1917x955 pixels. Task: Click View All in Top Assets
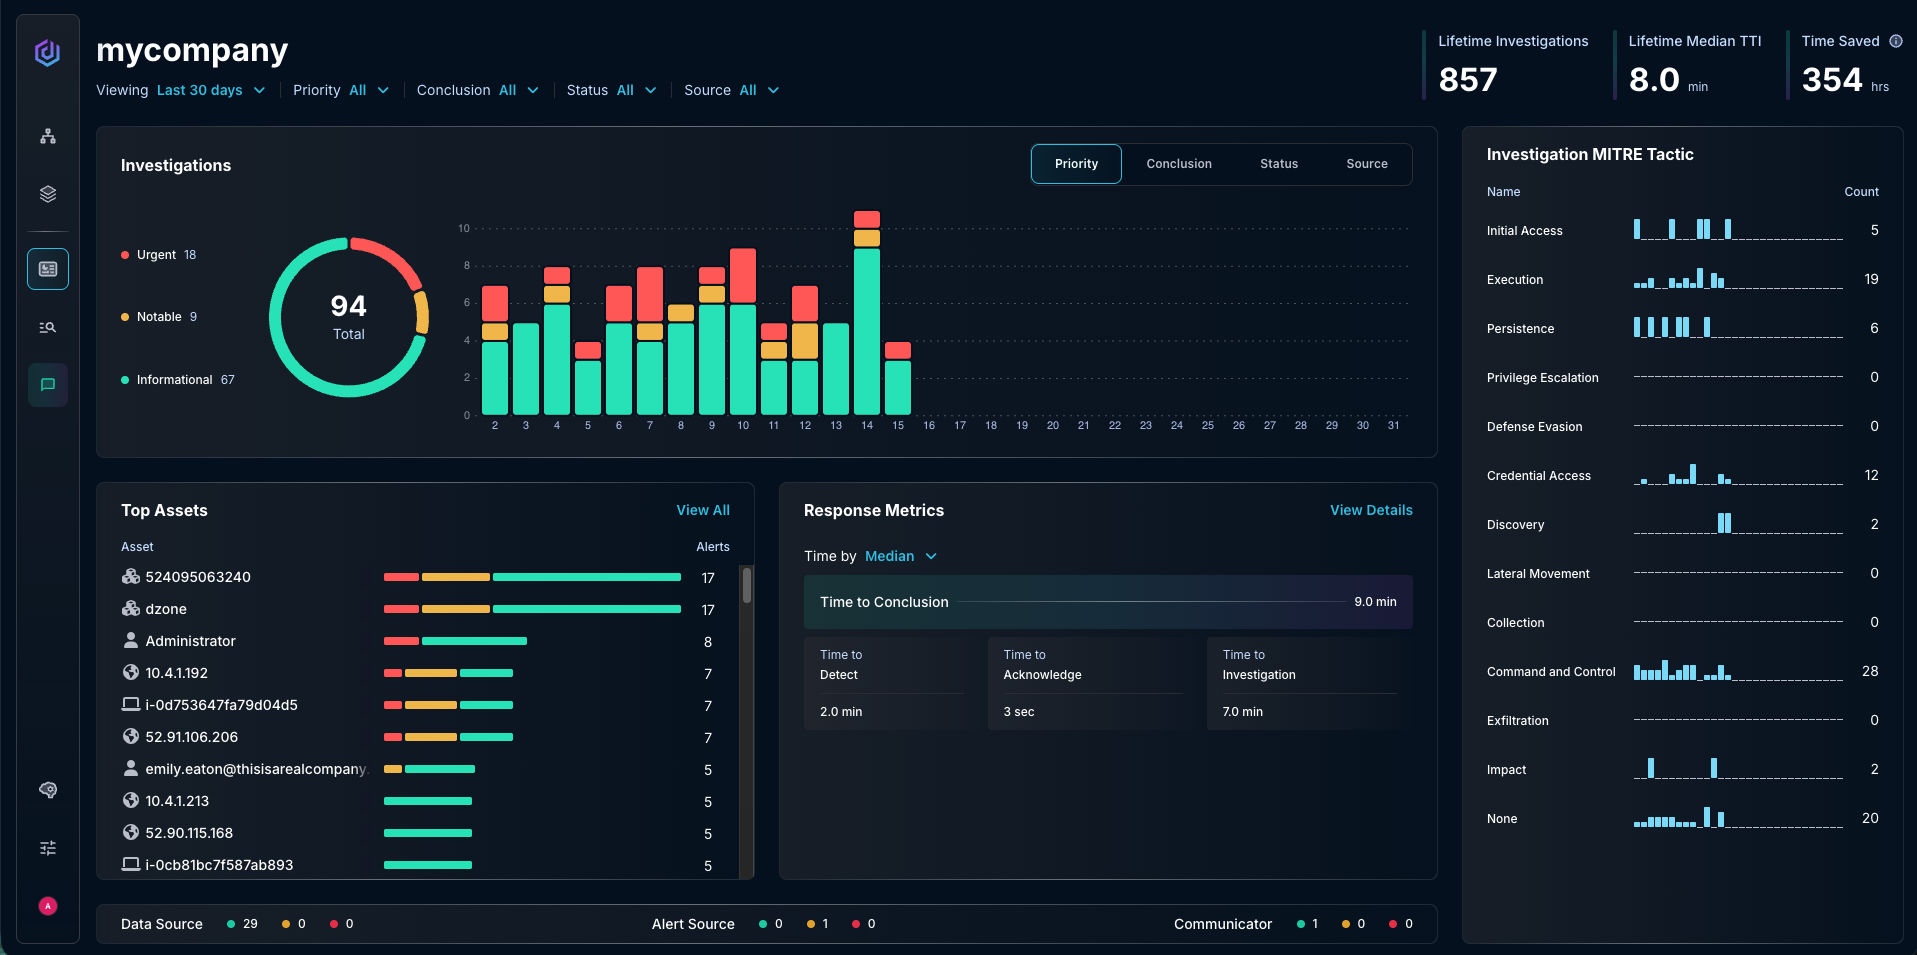point(702,510)
